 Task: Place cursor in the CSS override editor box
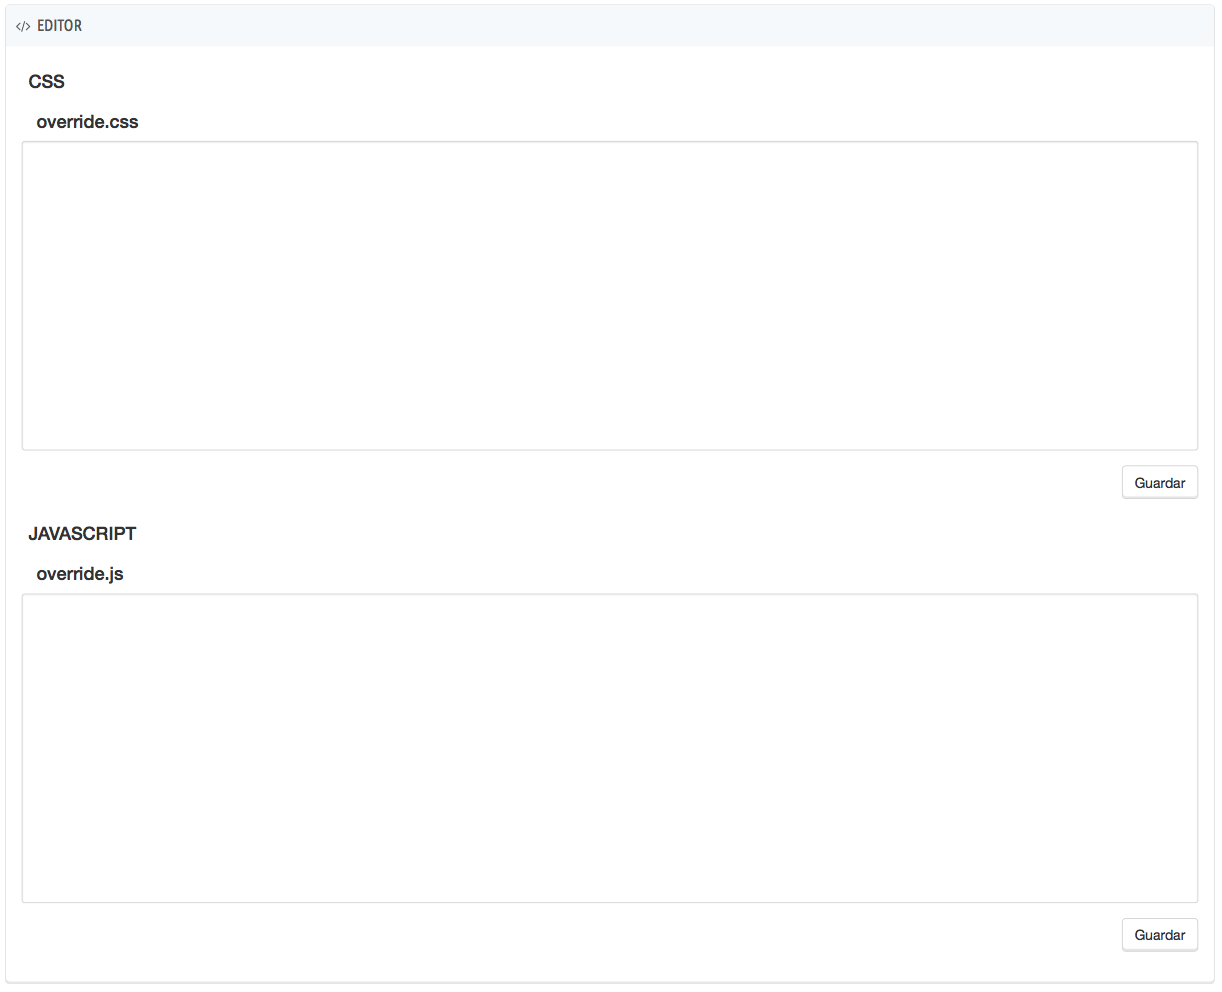[609, 296]
